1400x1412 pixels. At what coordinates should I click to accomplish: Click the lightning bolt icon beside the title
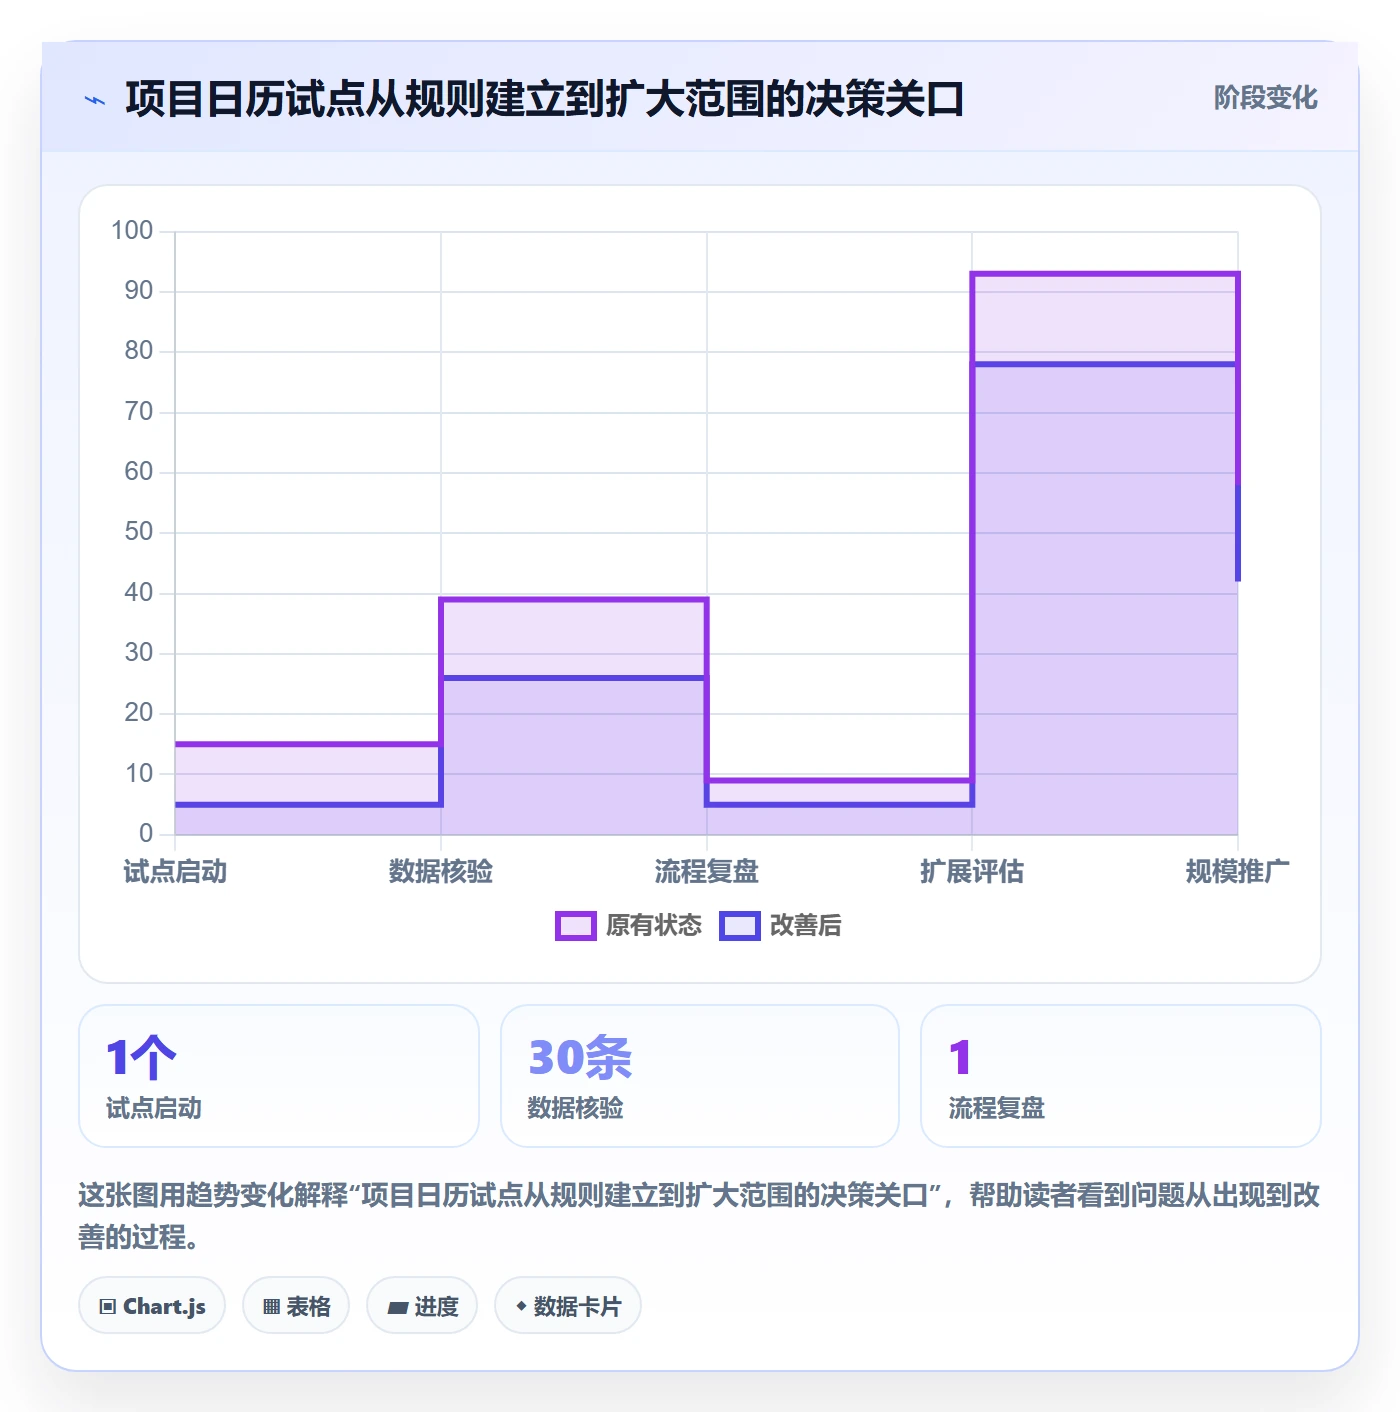click(x=95, y=100)
